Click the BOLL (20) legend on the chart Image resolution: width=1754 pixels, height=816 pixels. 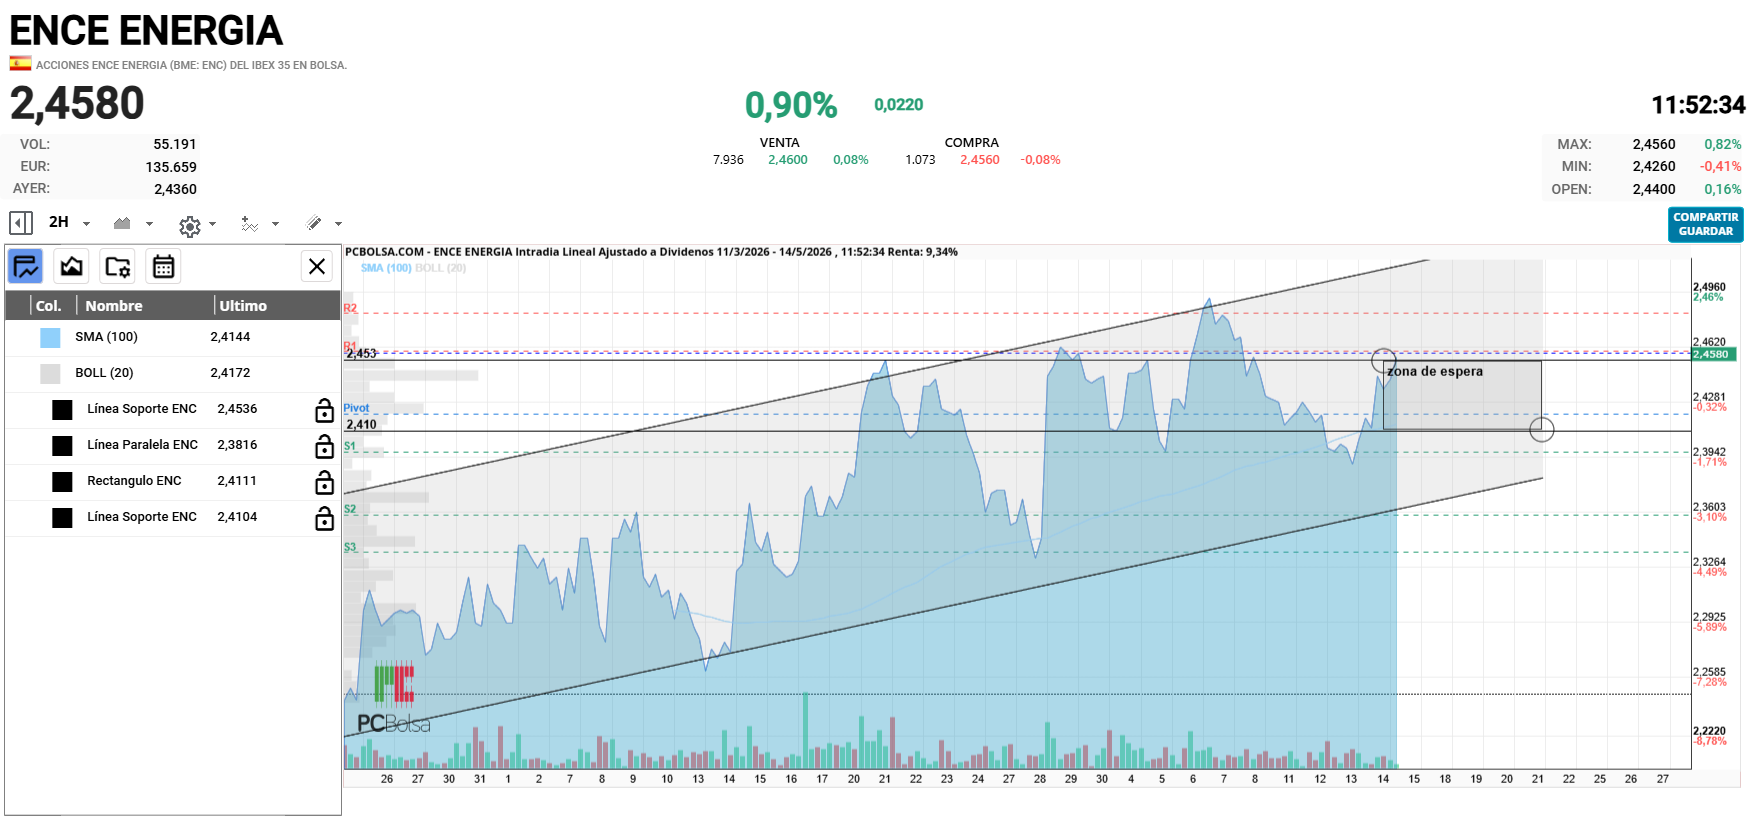441,268
